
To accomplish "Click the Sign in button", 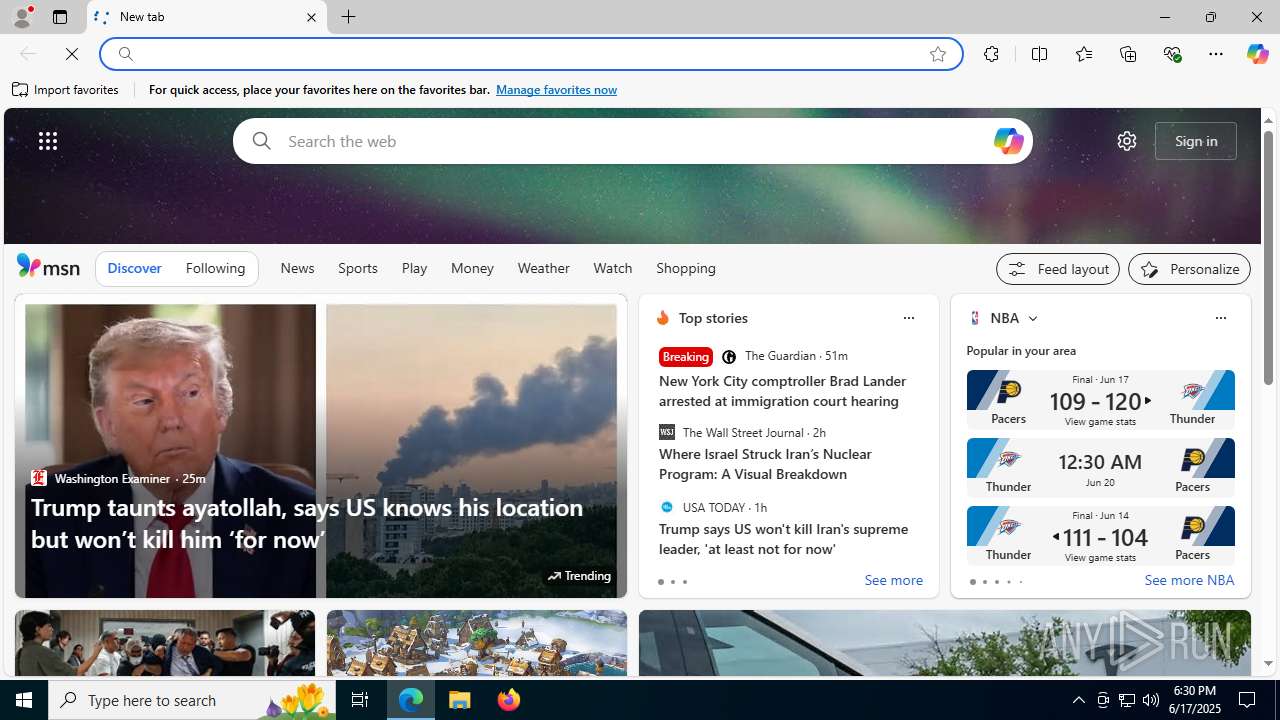I will pos(1196,141).
